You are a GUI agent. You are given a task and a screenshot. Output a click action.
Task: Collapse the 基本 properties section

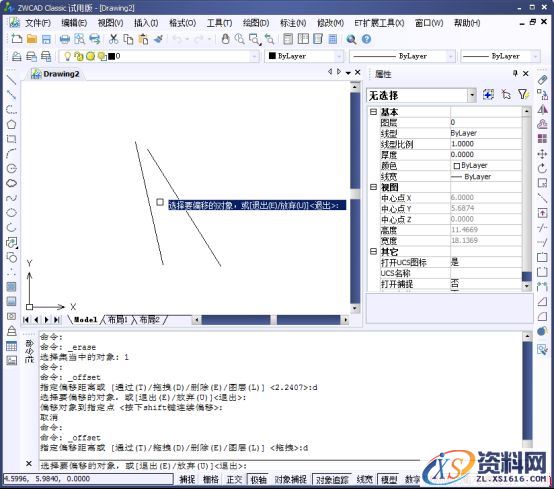373,112
